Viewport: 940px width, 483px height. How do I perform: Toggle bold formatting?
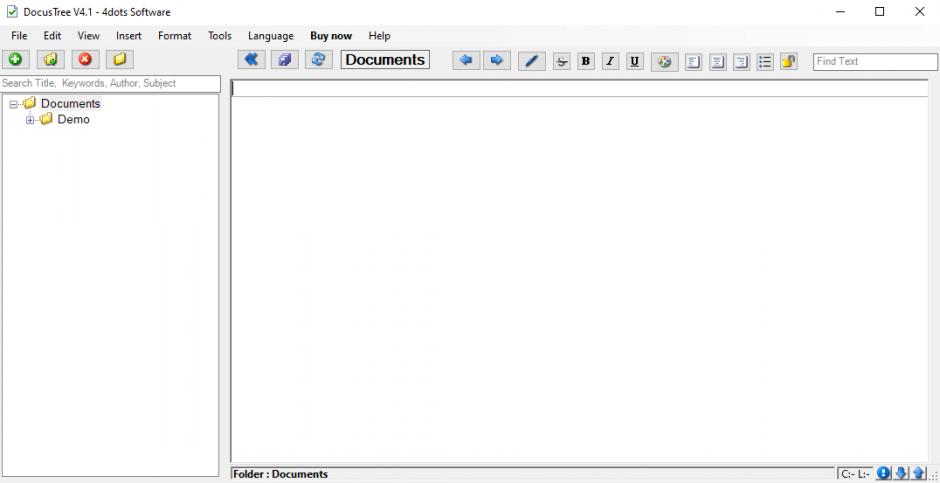pyautogui.click(x=586, y=61)
